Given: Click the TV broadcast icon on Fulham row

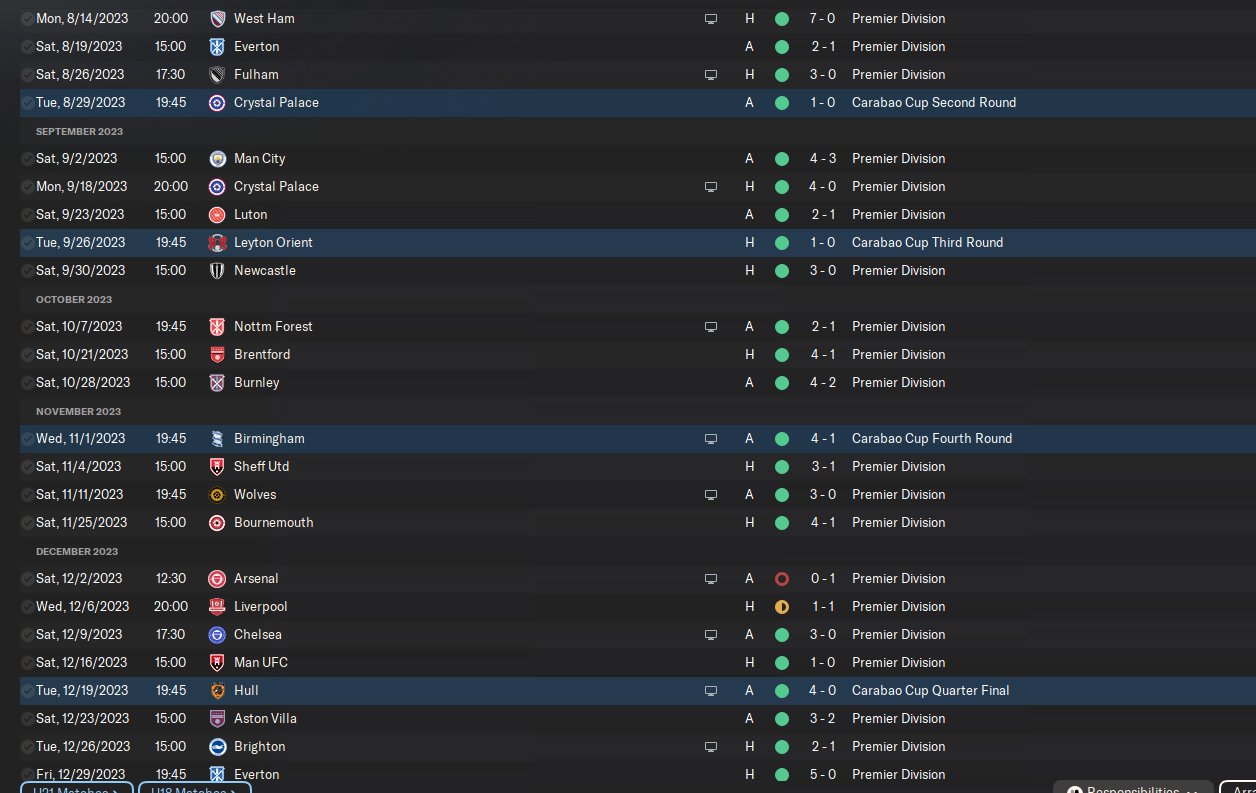Looking at the screenshot, I should tap(711, 75).
